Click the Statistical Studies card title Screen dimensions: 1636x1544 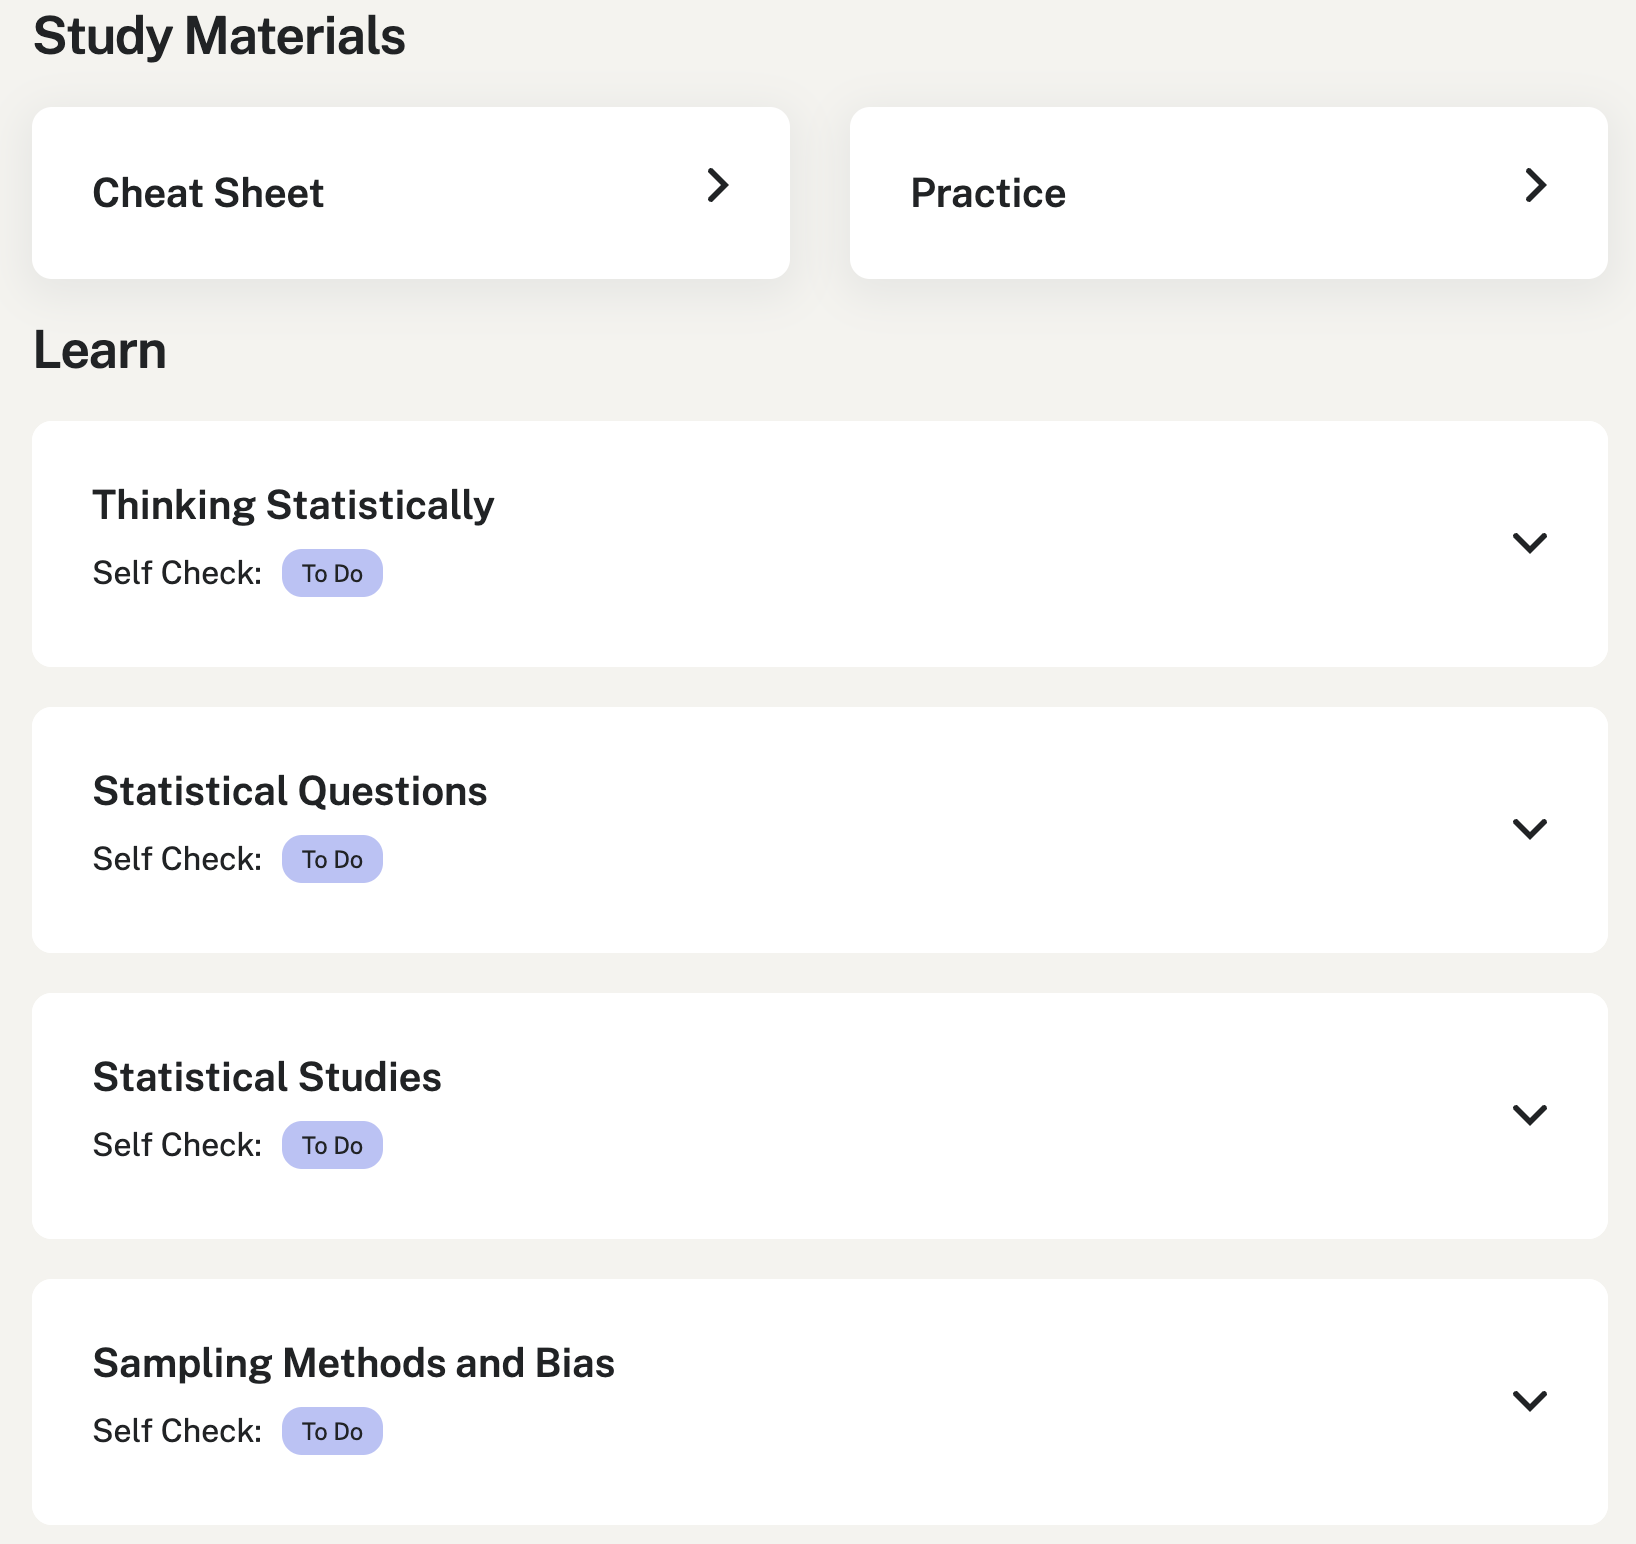[x=266, y=1077]
